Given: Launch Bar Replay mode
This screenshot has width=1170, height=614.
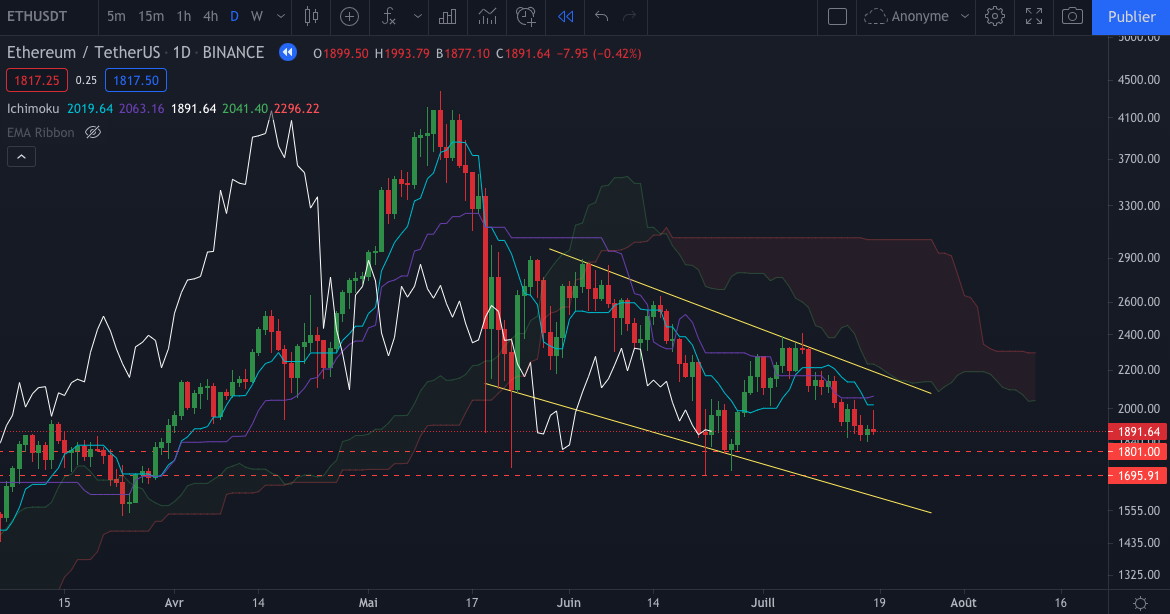Looking at the screenshot, I should pos(564,17).
